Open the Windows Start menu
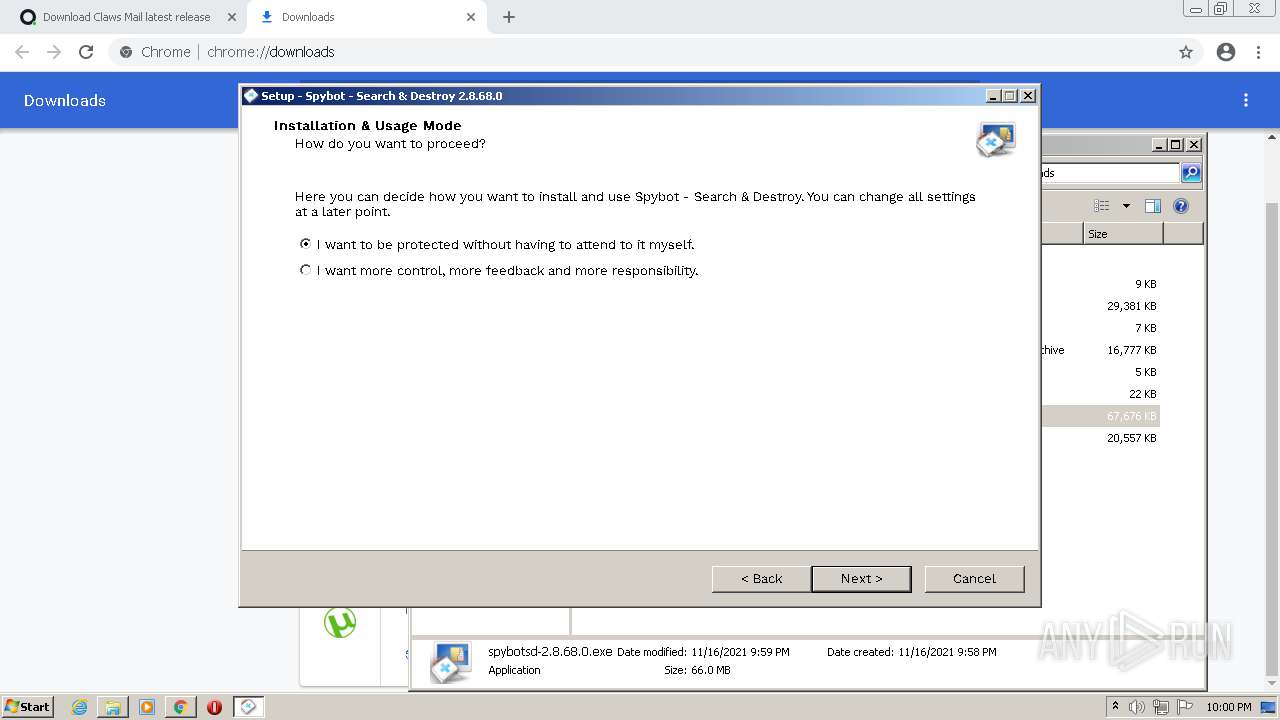This screenshot has height=720, width=1280. 27,706
